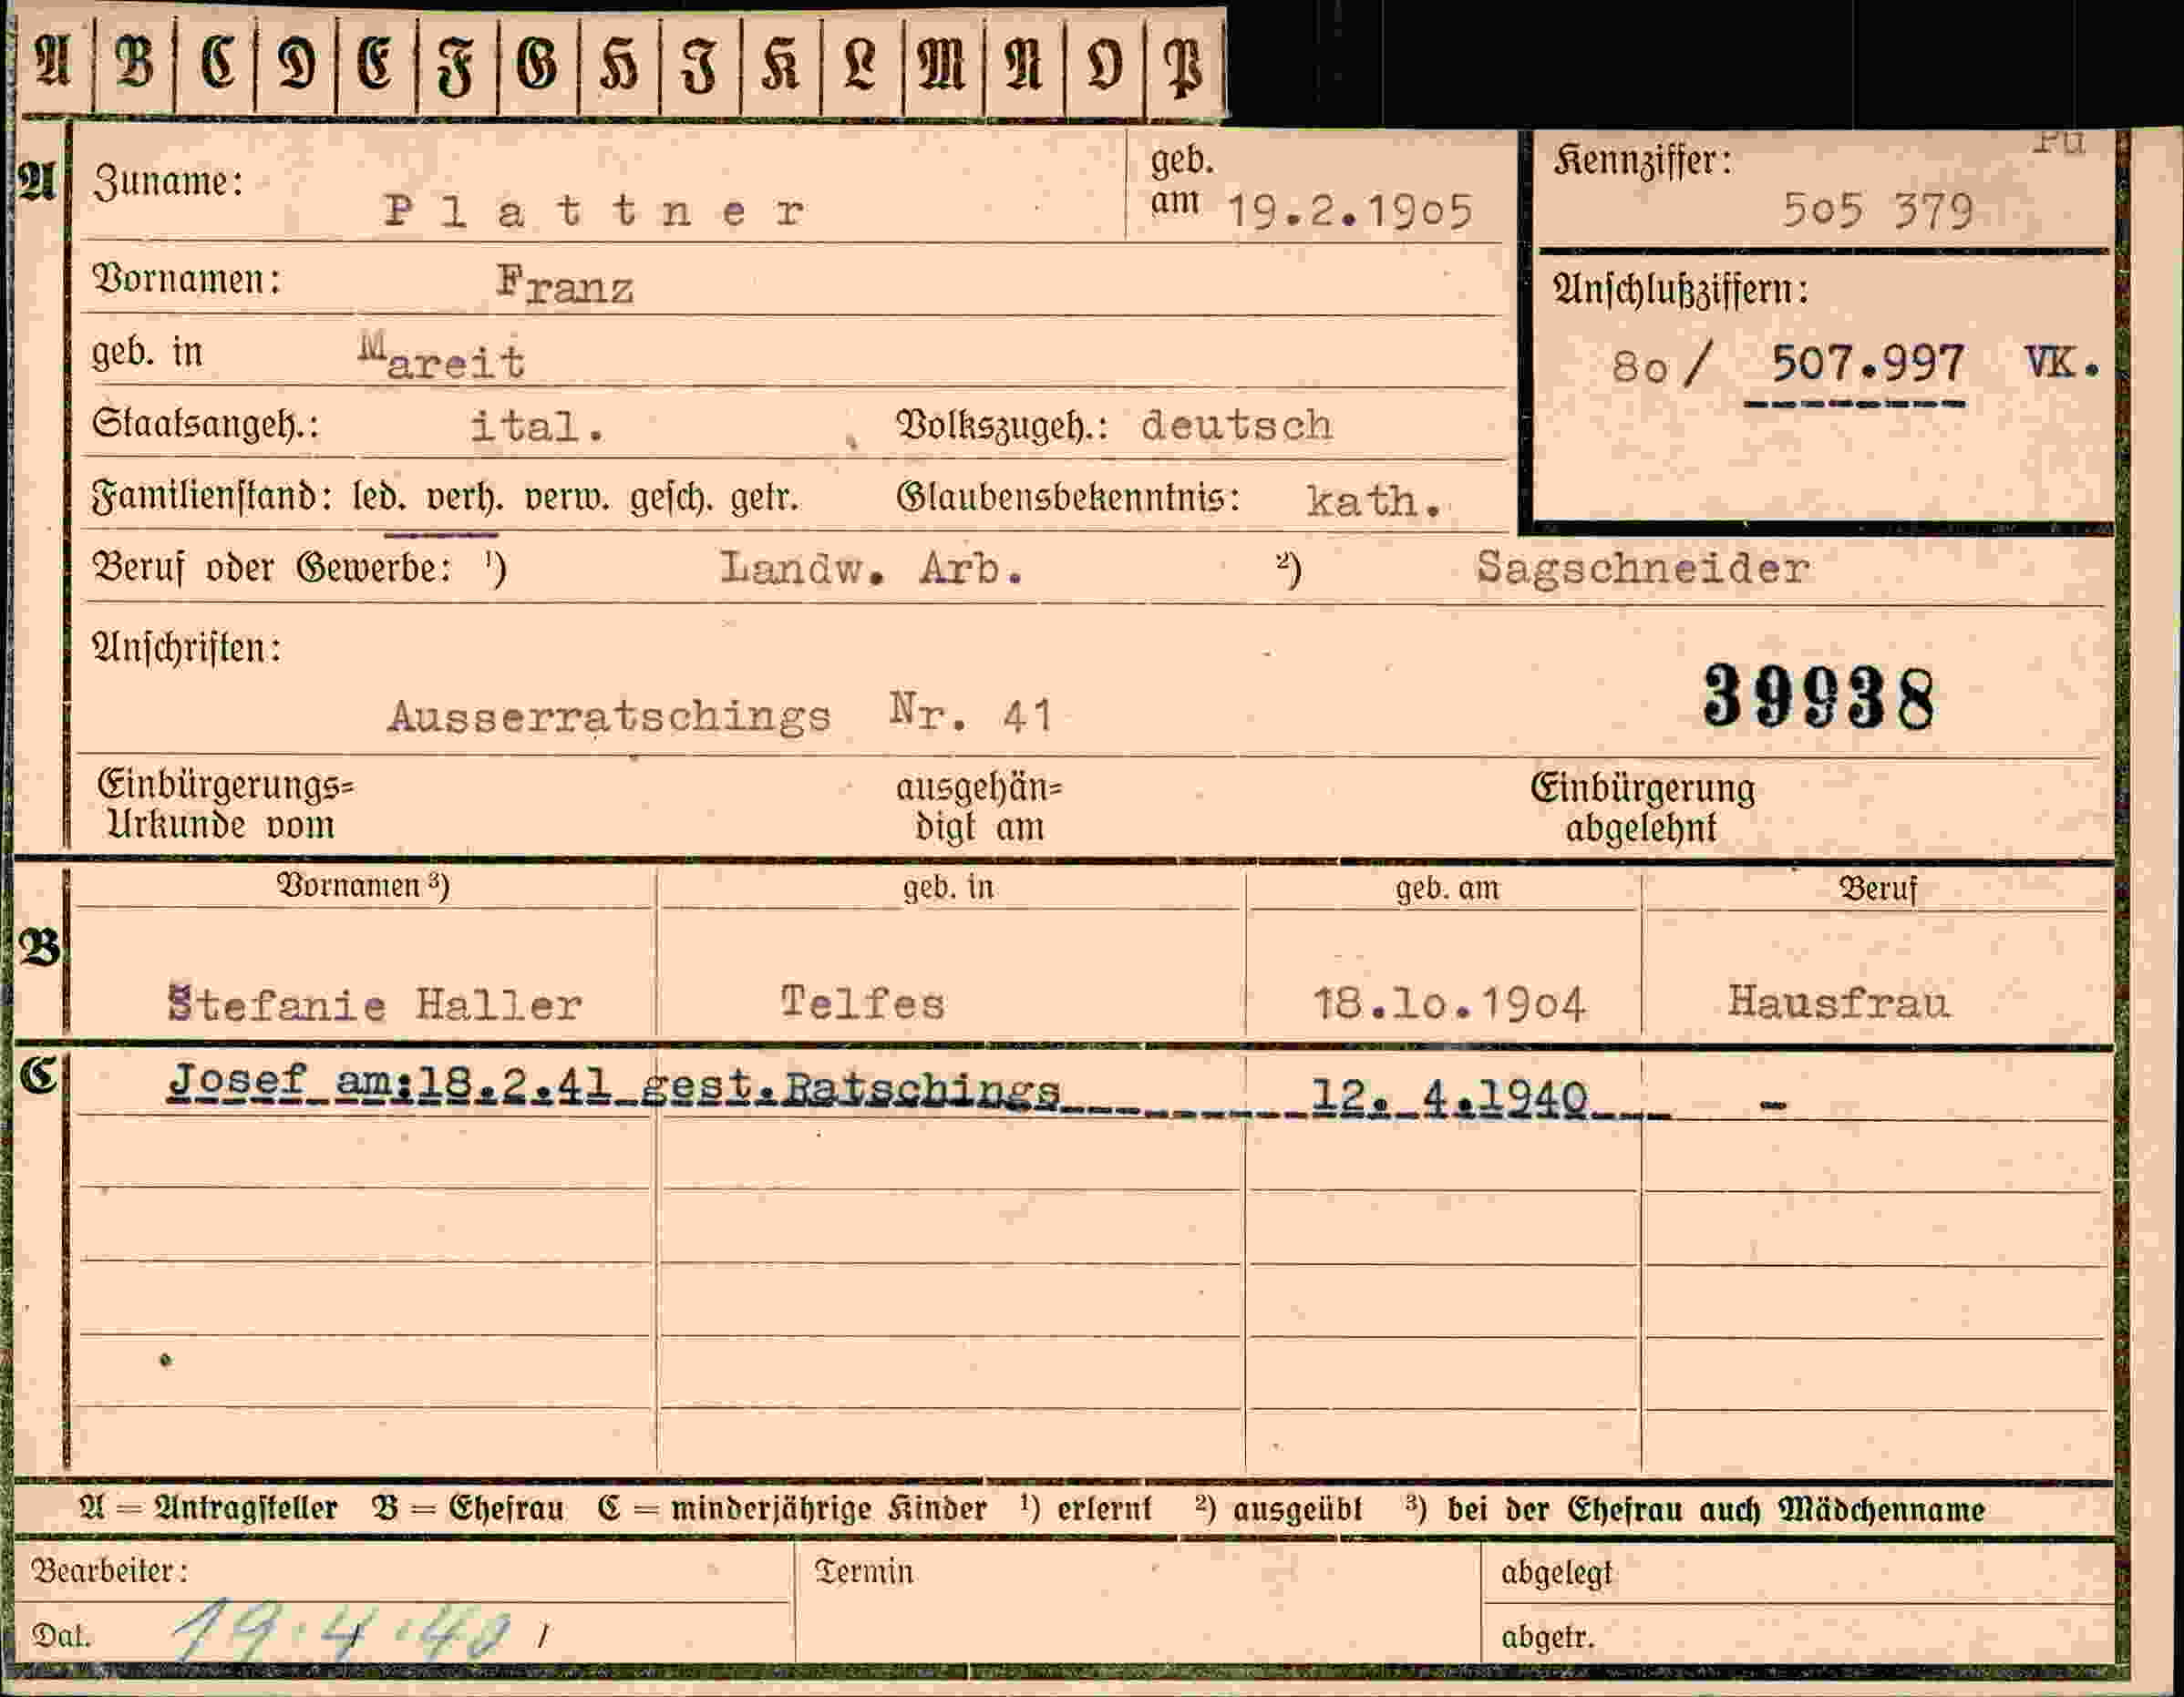Click the 'abgetr.' field
This screenshot has height=1697, width=2184.
1798,1636
